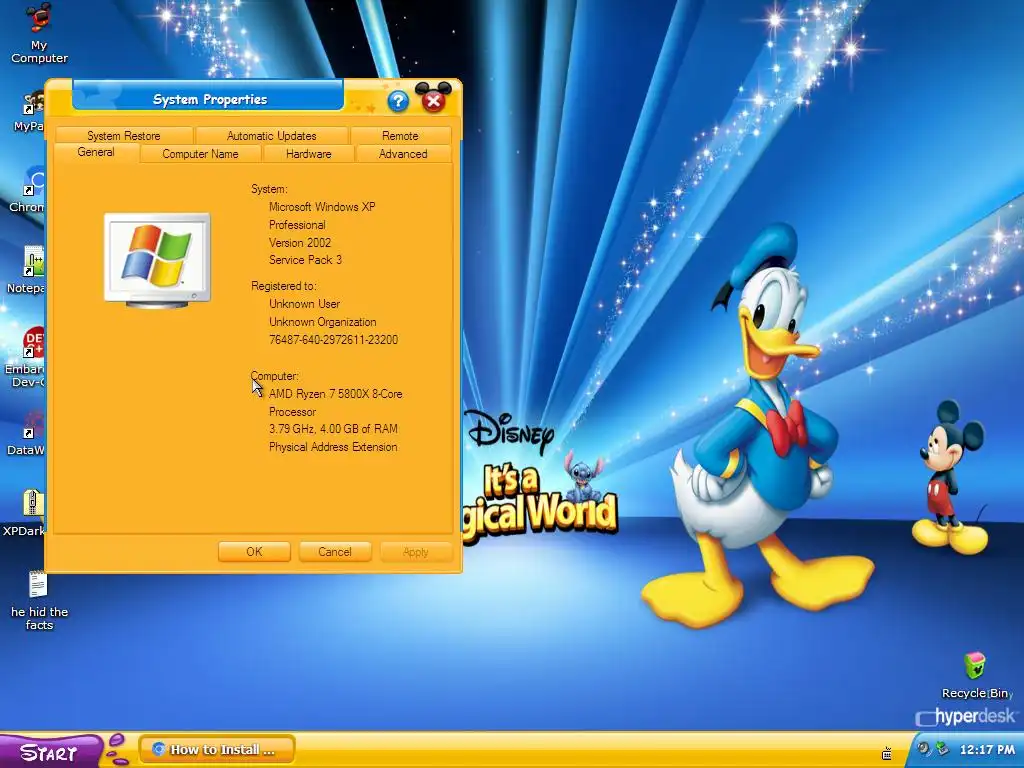Click the System Properties title bar
Image resolution: width=1024 pixels, height=768 pixels.
[x=209, y=99]
